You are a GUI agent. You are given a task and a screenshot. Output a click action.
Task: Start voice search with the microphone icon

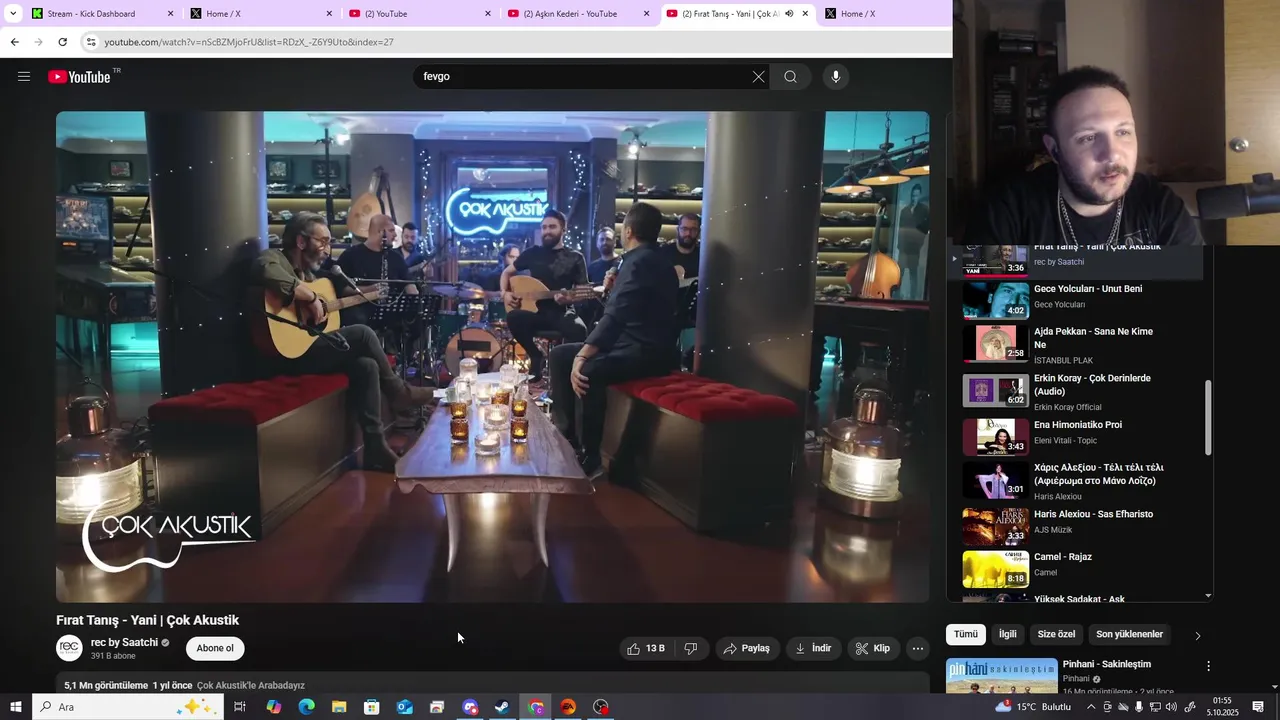point(836,77)
